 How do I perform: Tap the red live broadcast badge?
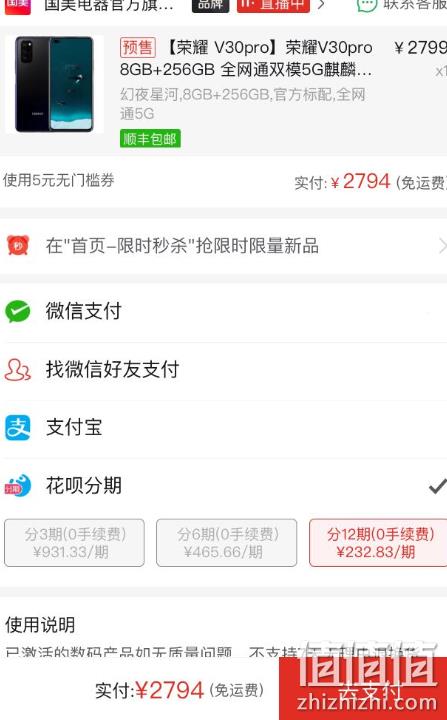(x=273, y=5)
